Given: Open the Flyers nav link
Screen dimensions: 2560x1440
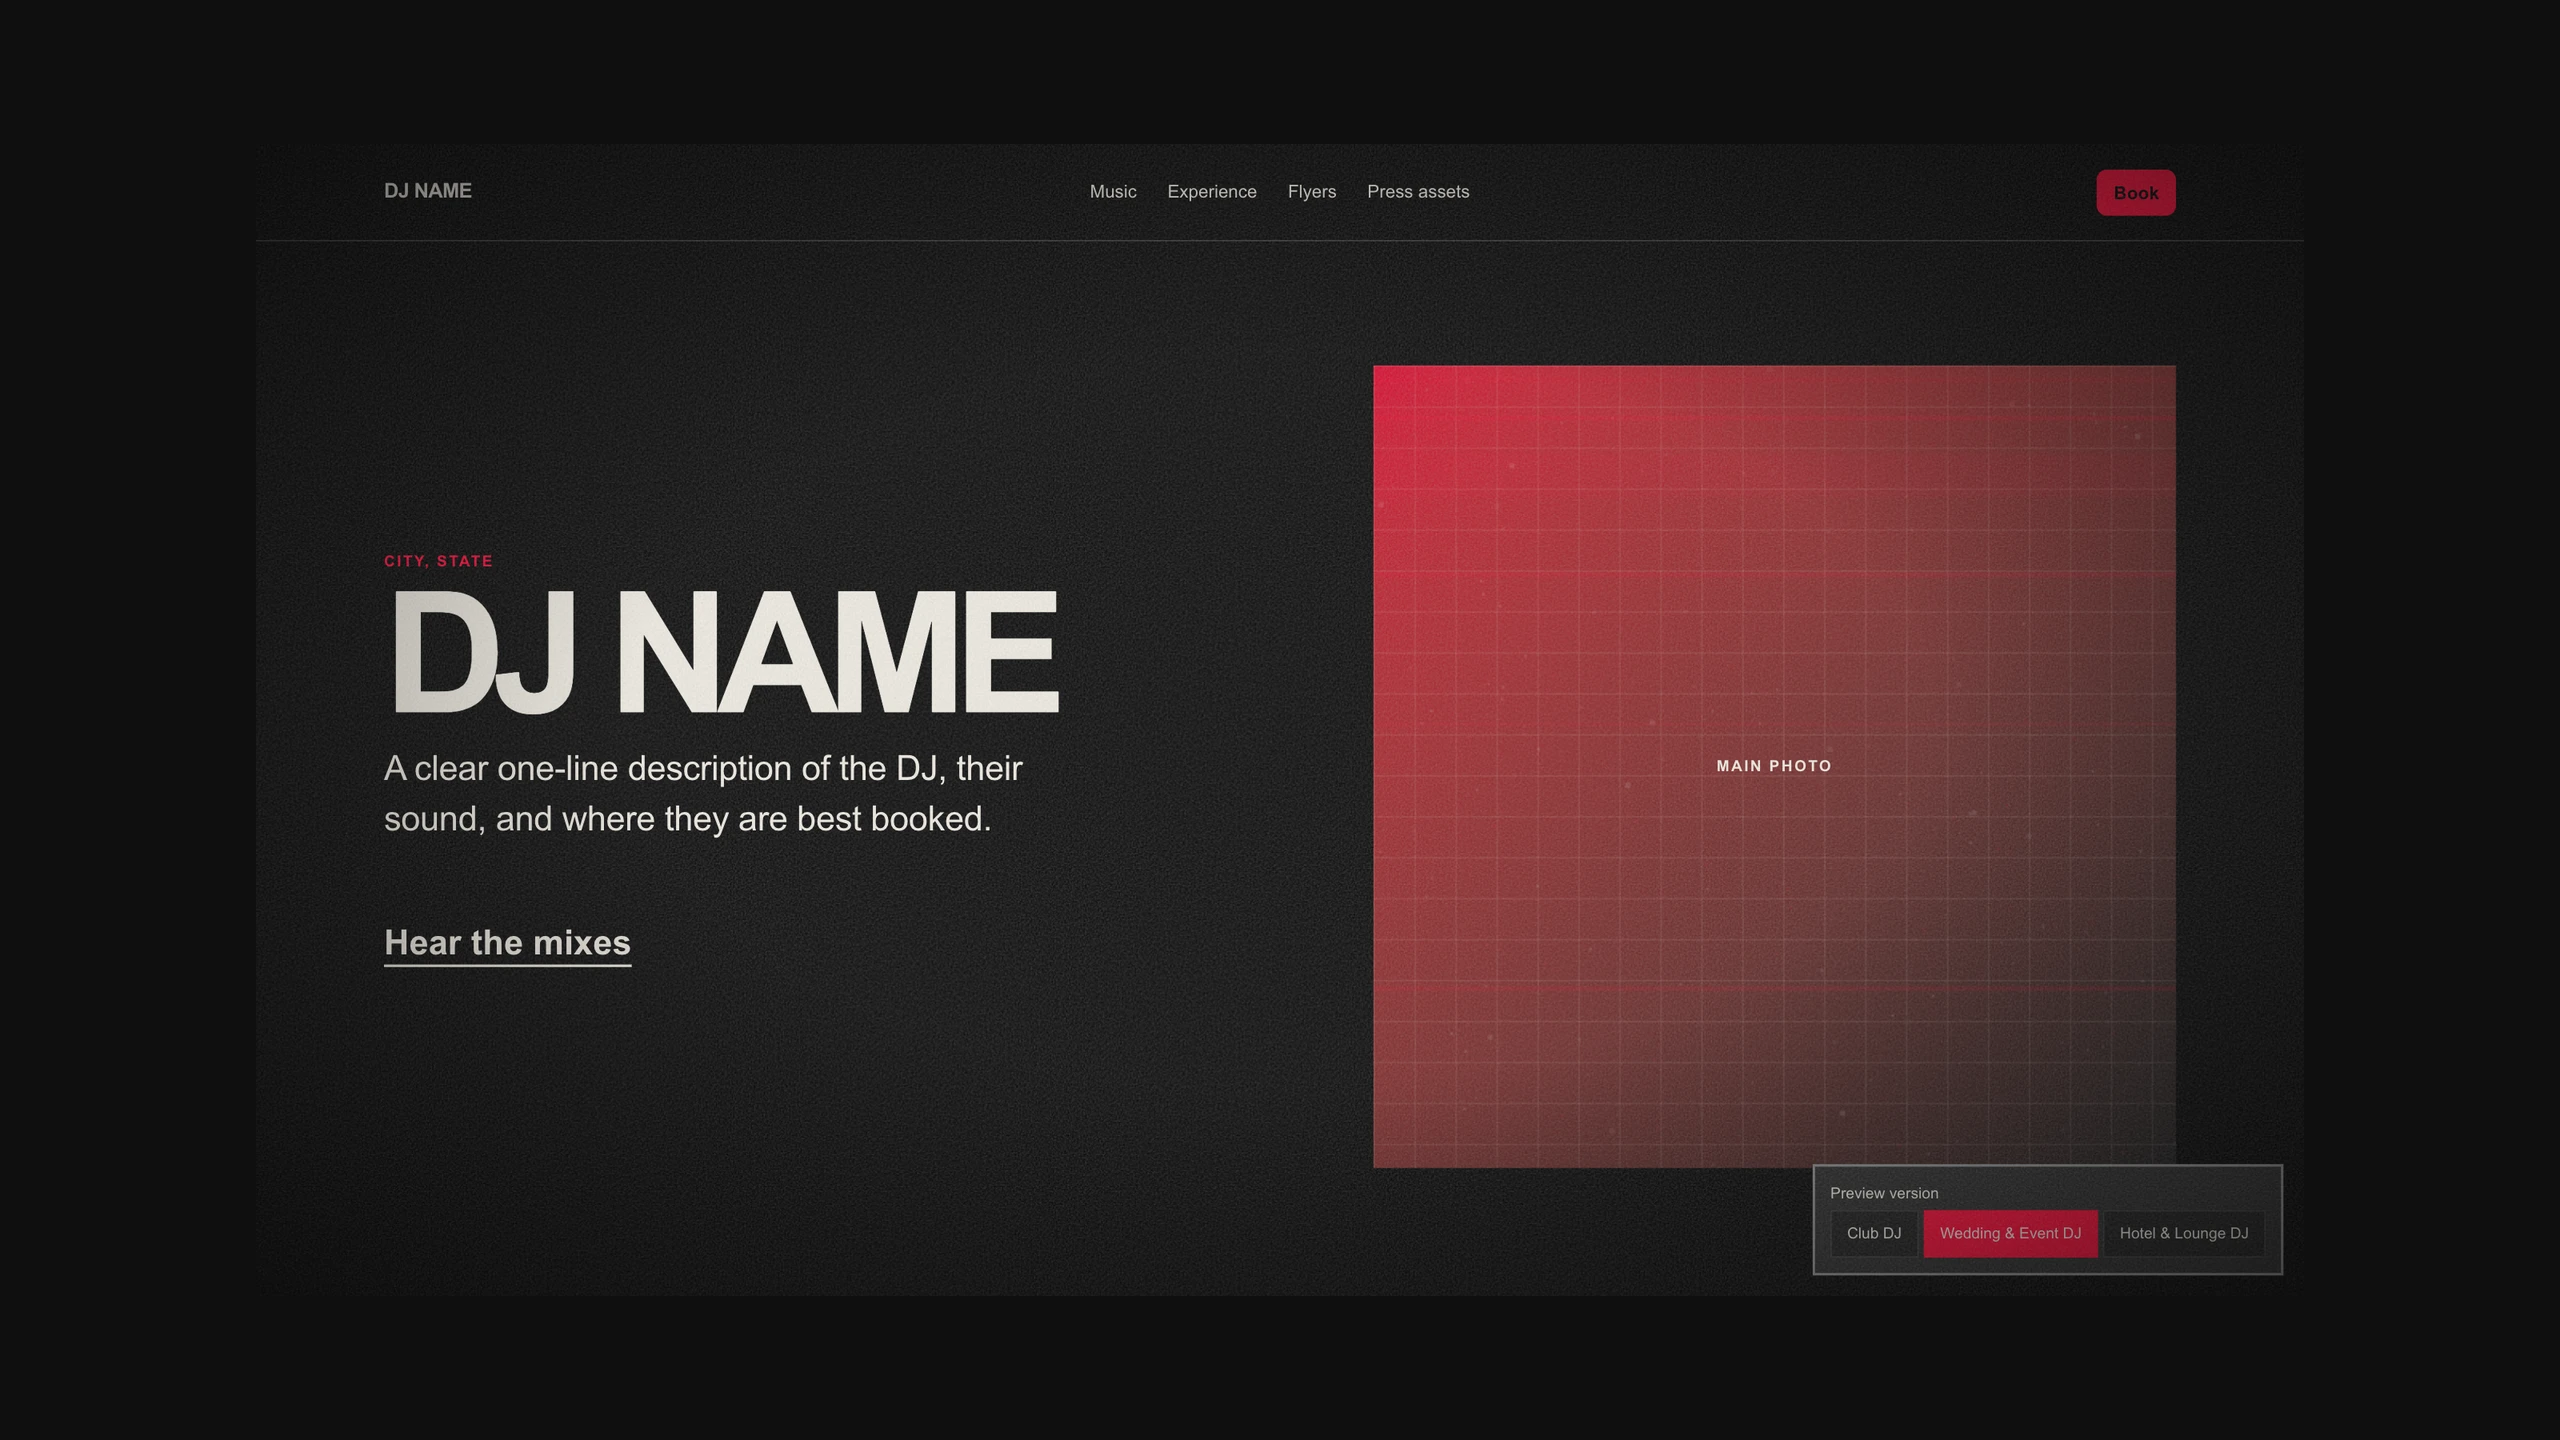Looking at the screenshot, I should tap(1311, 192).
